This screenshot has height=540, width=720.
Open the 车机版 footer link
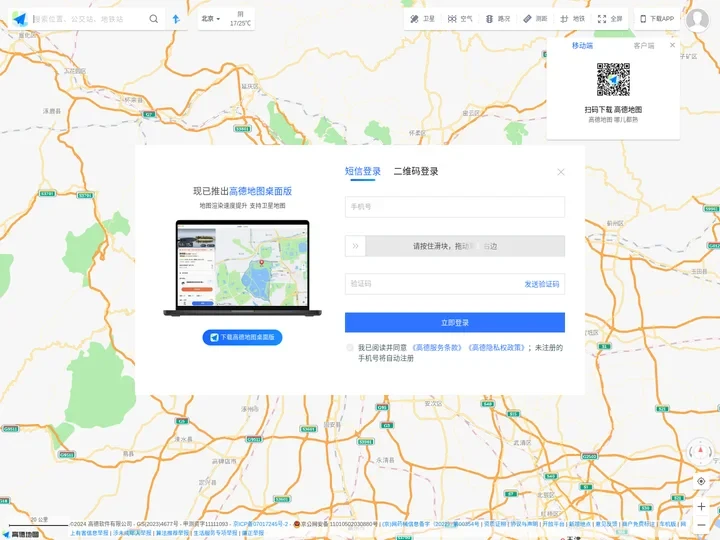click(x=668, y=524)
